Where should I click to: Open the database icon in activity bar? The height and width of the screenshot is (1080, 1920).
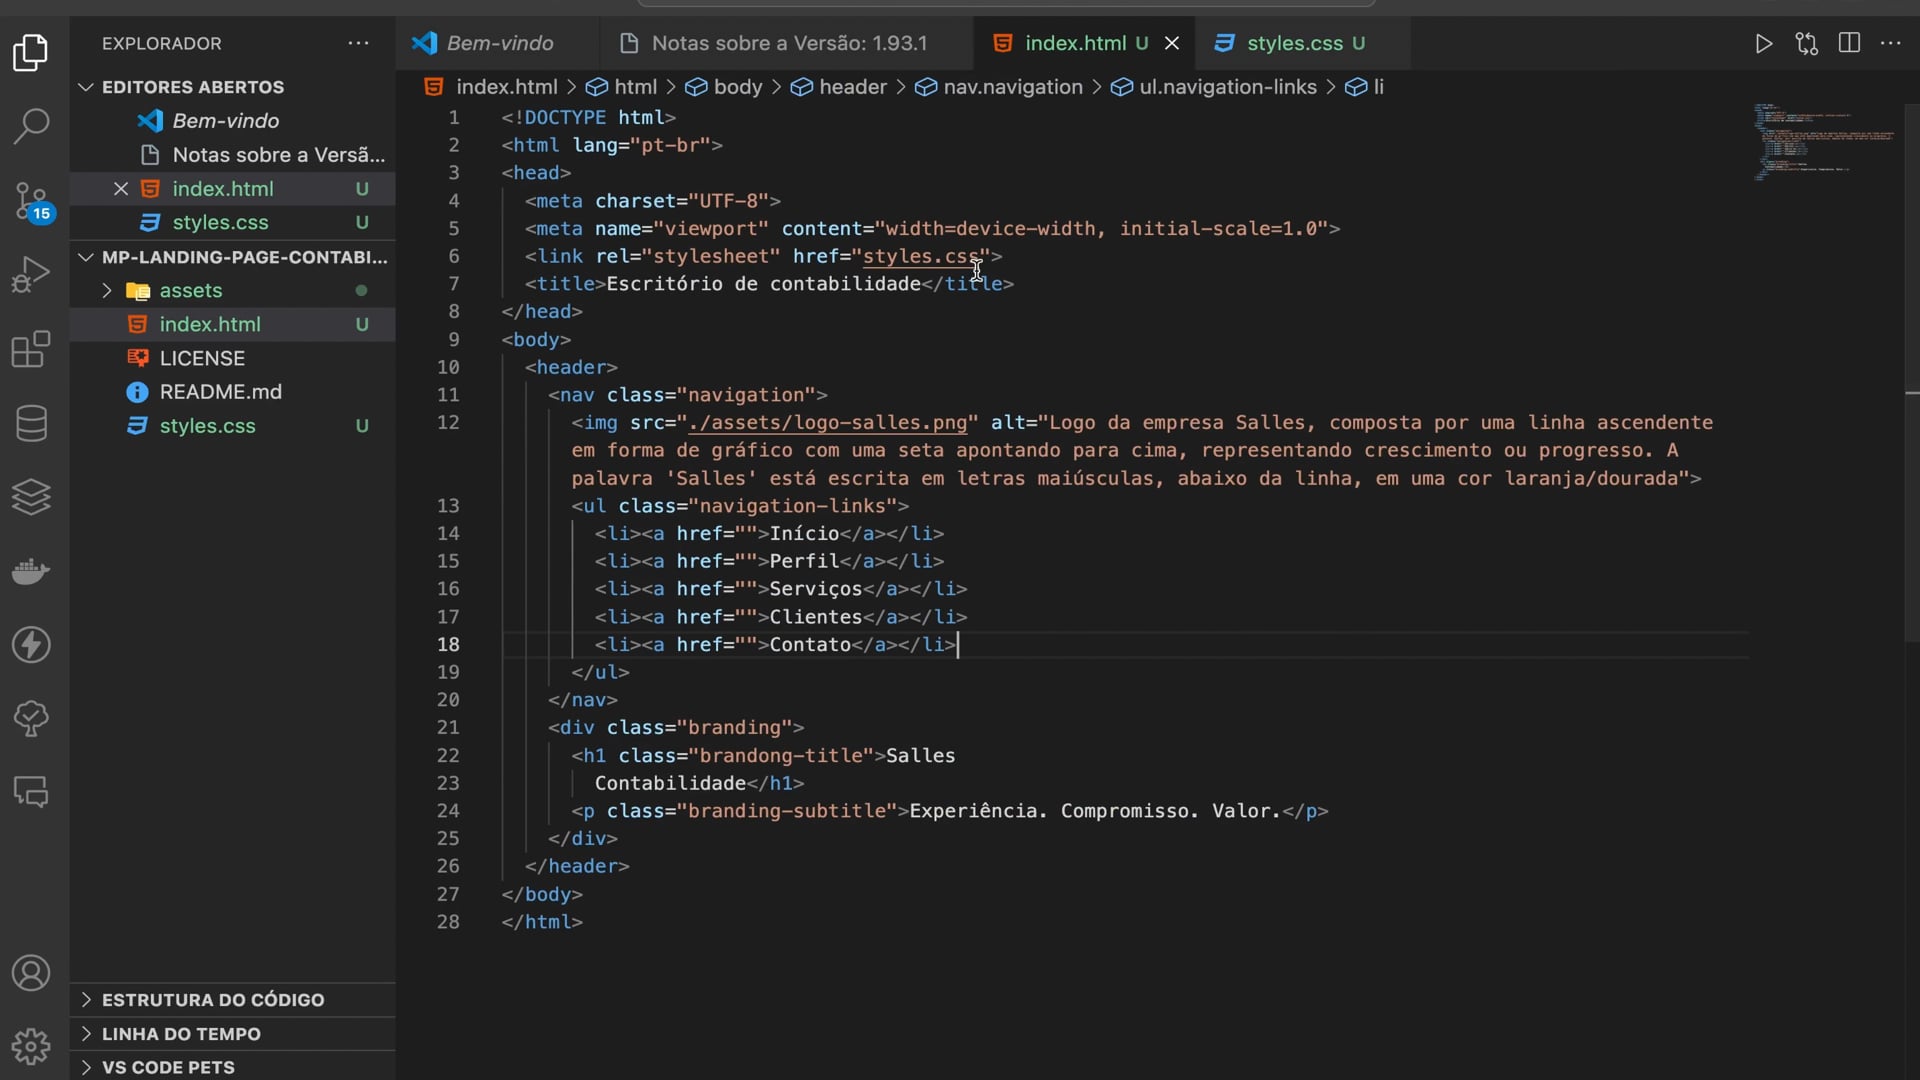tap(31, 423)
